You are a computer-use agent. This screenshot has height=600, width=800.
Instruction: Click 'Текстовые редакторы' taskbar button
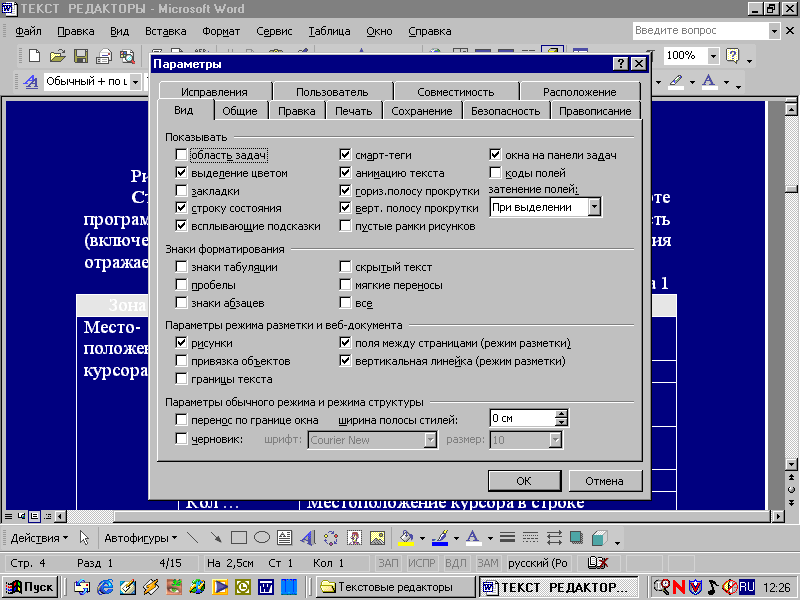click(394, 587)
